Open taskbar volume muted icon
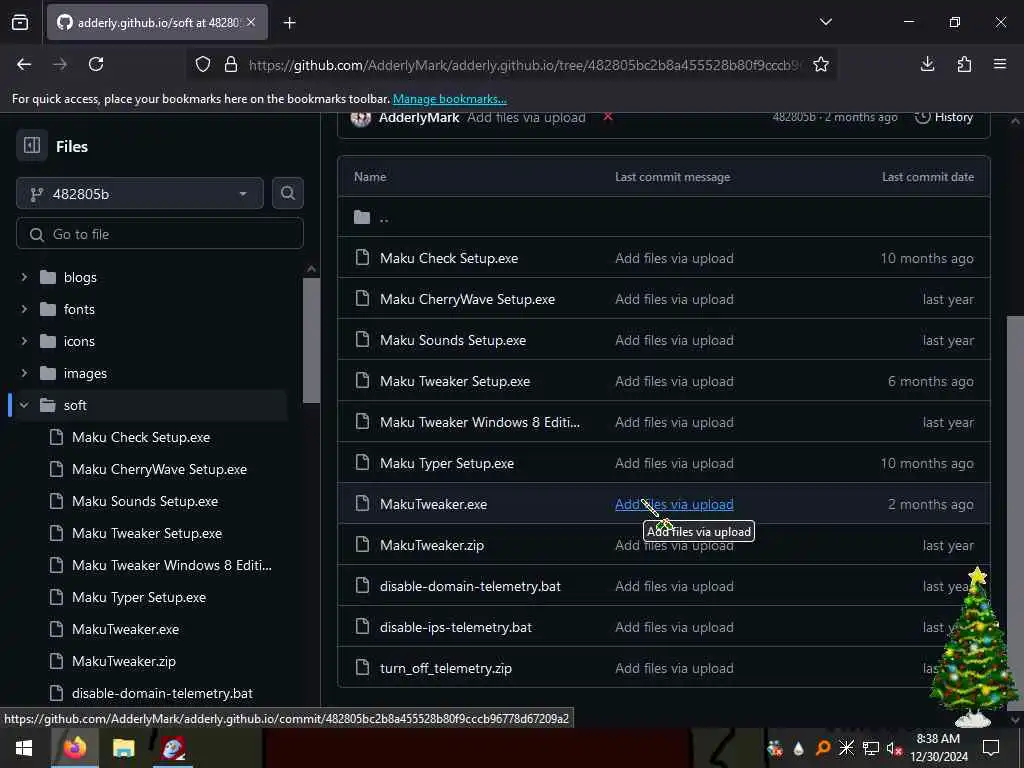 click(893, 748)
